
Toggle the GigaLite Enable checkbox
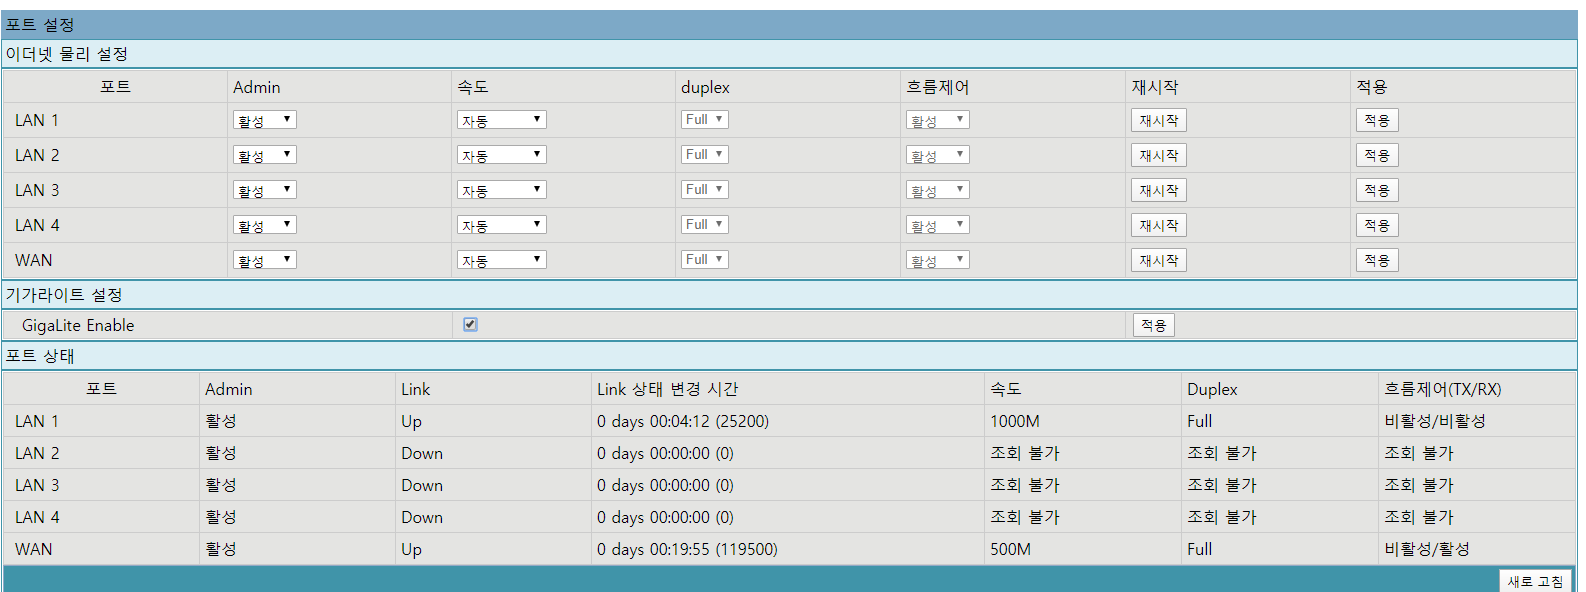(x=470, y=324)
